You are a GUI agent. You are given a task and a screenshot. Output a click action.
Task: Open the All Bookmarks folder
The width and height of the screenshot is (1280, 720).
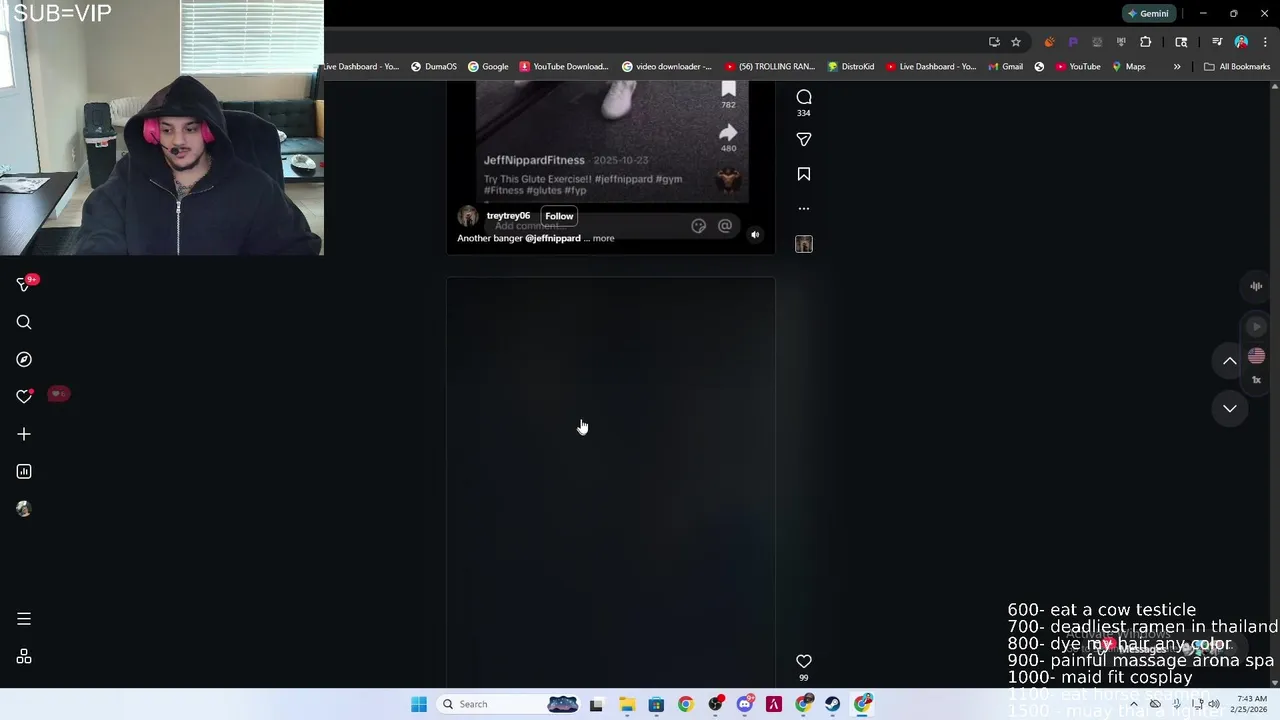[1237, 67]
